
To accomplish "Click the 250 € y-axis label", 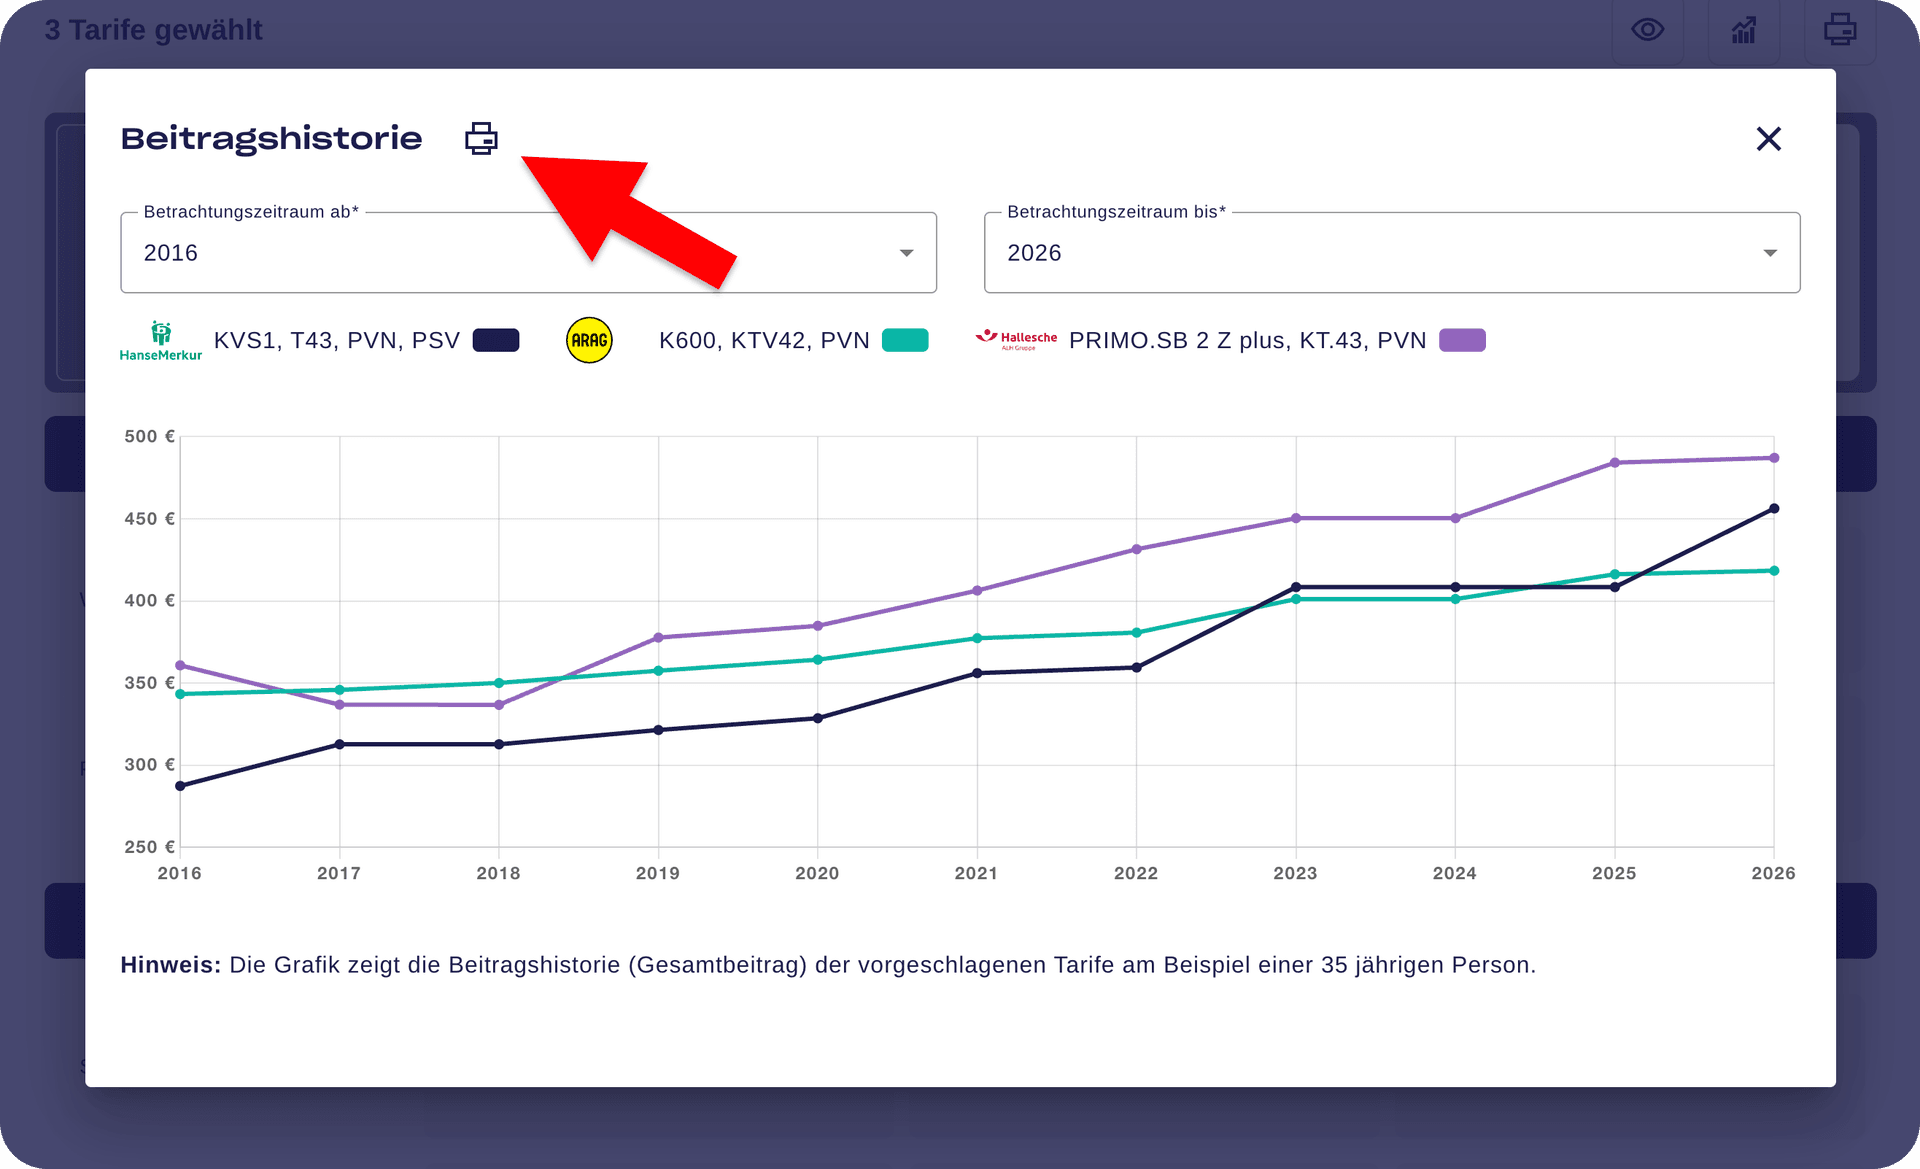I will click(x=149, y=847).
